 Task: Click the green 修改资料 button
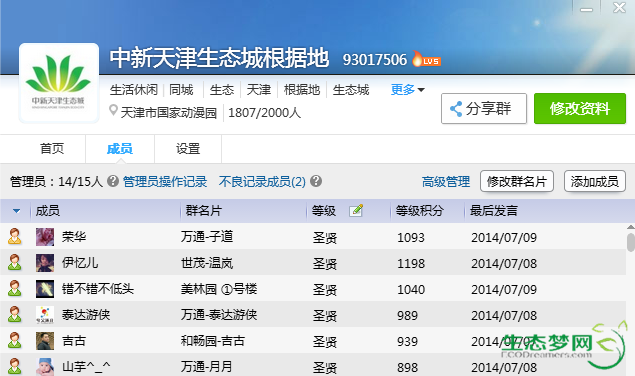pos(580,109)
